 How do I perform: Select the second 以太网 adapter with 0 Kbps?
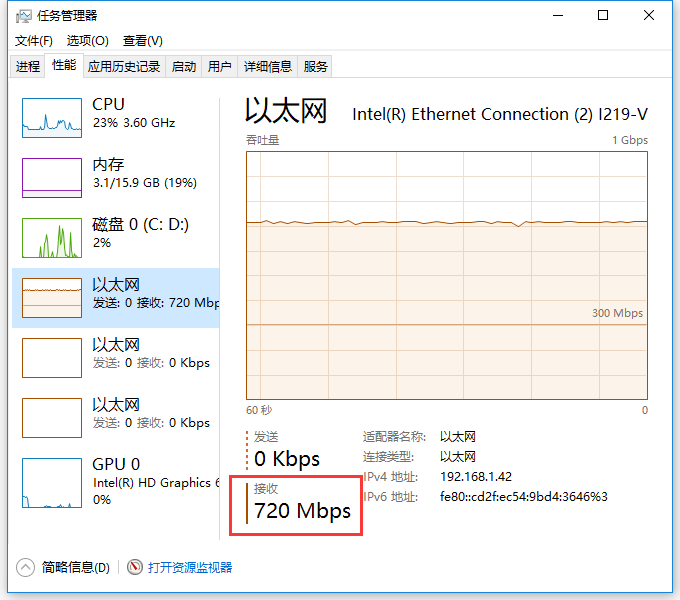(x=116, y=358)
